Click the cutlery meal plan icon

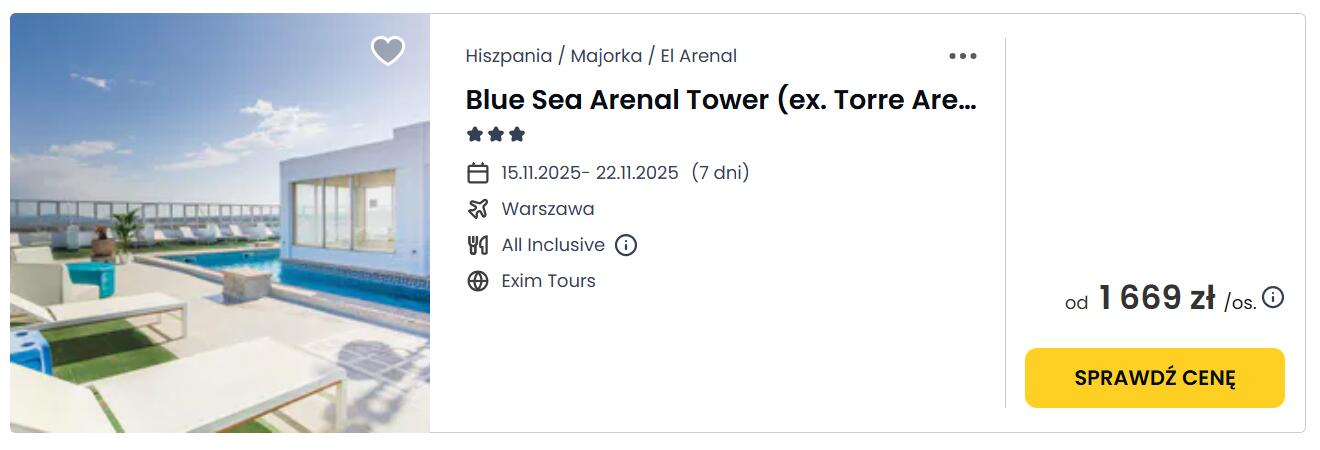coord(478,245)
